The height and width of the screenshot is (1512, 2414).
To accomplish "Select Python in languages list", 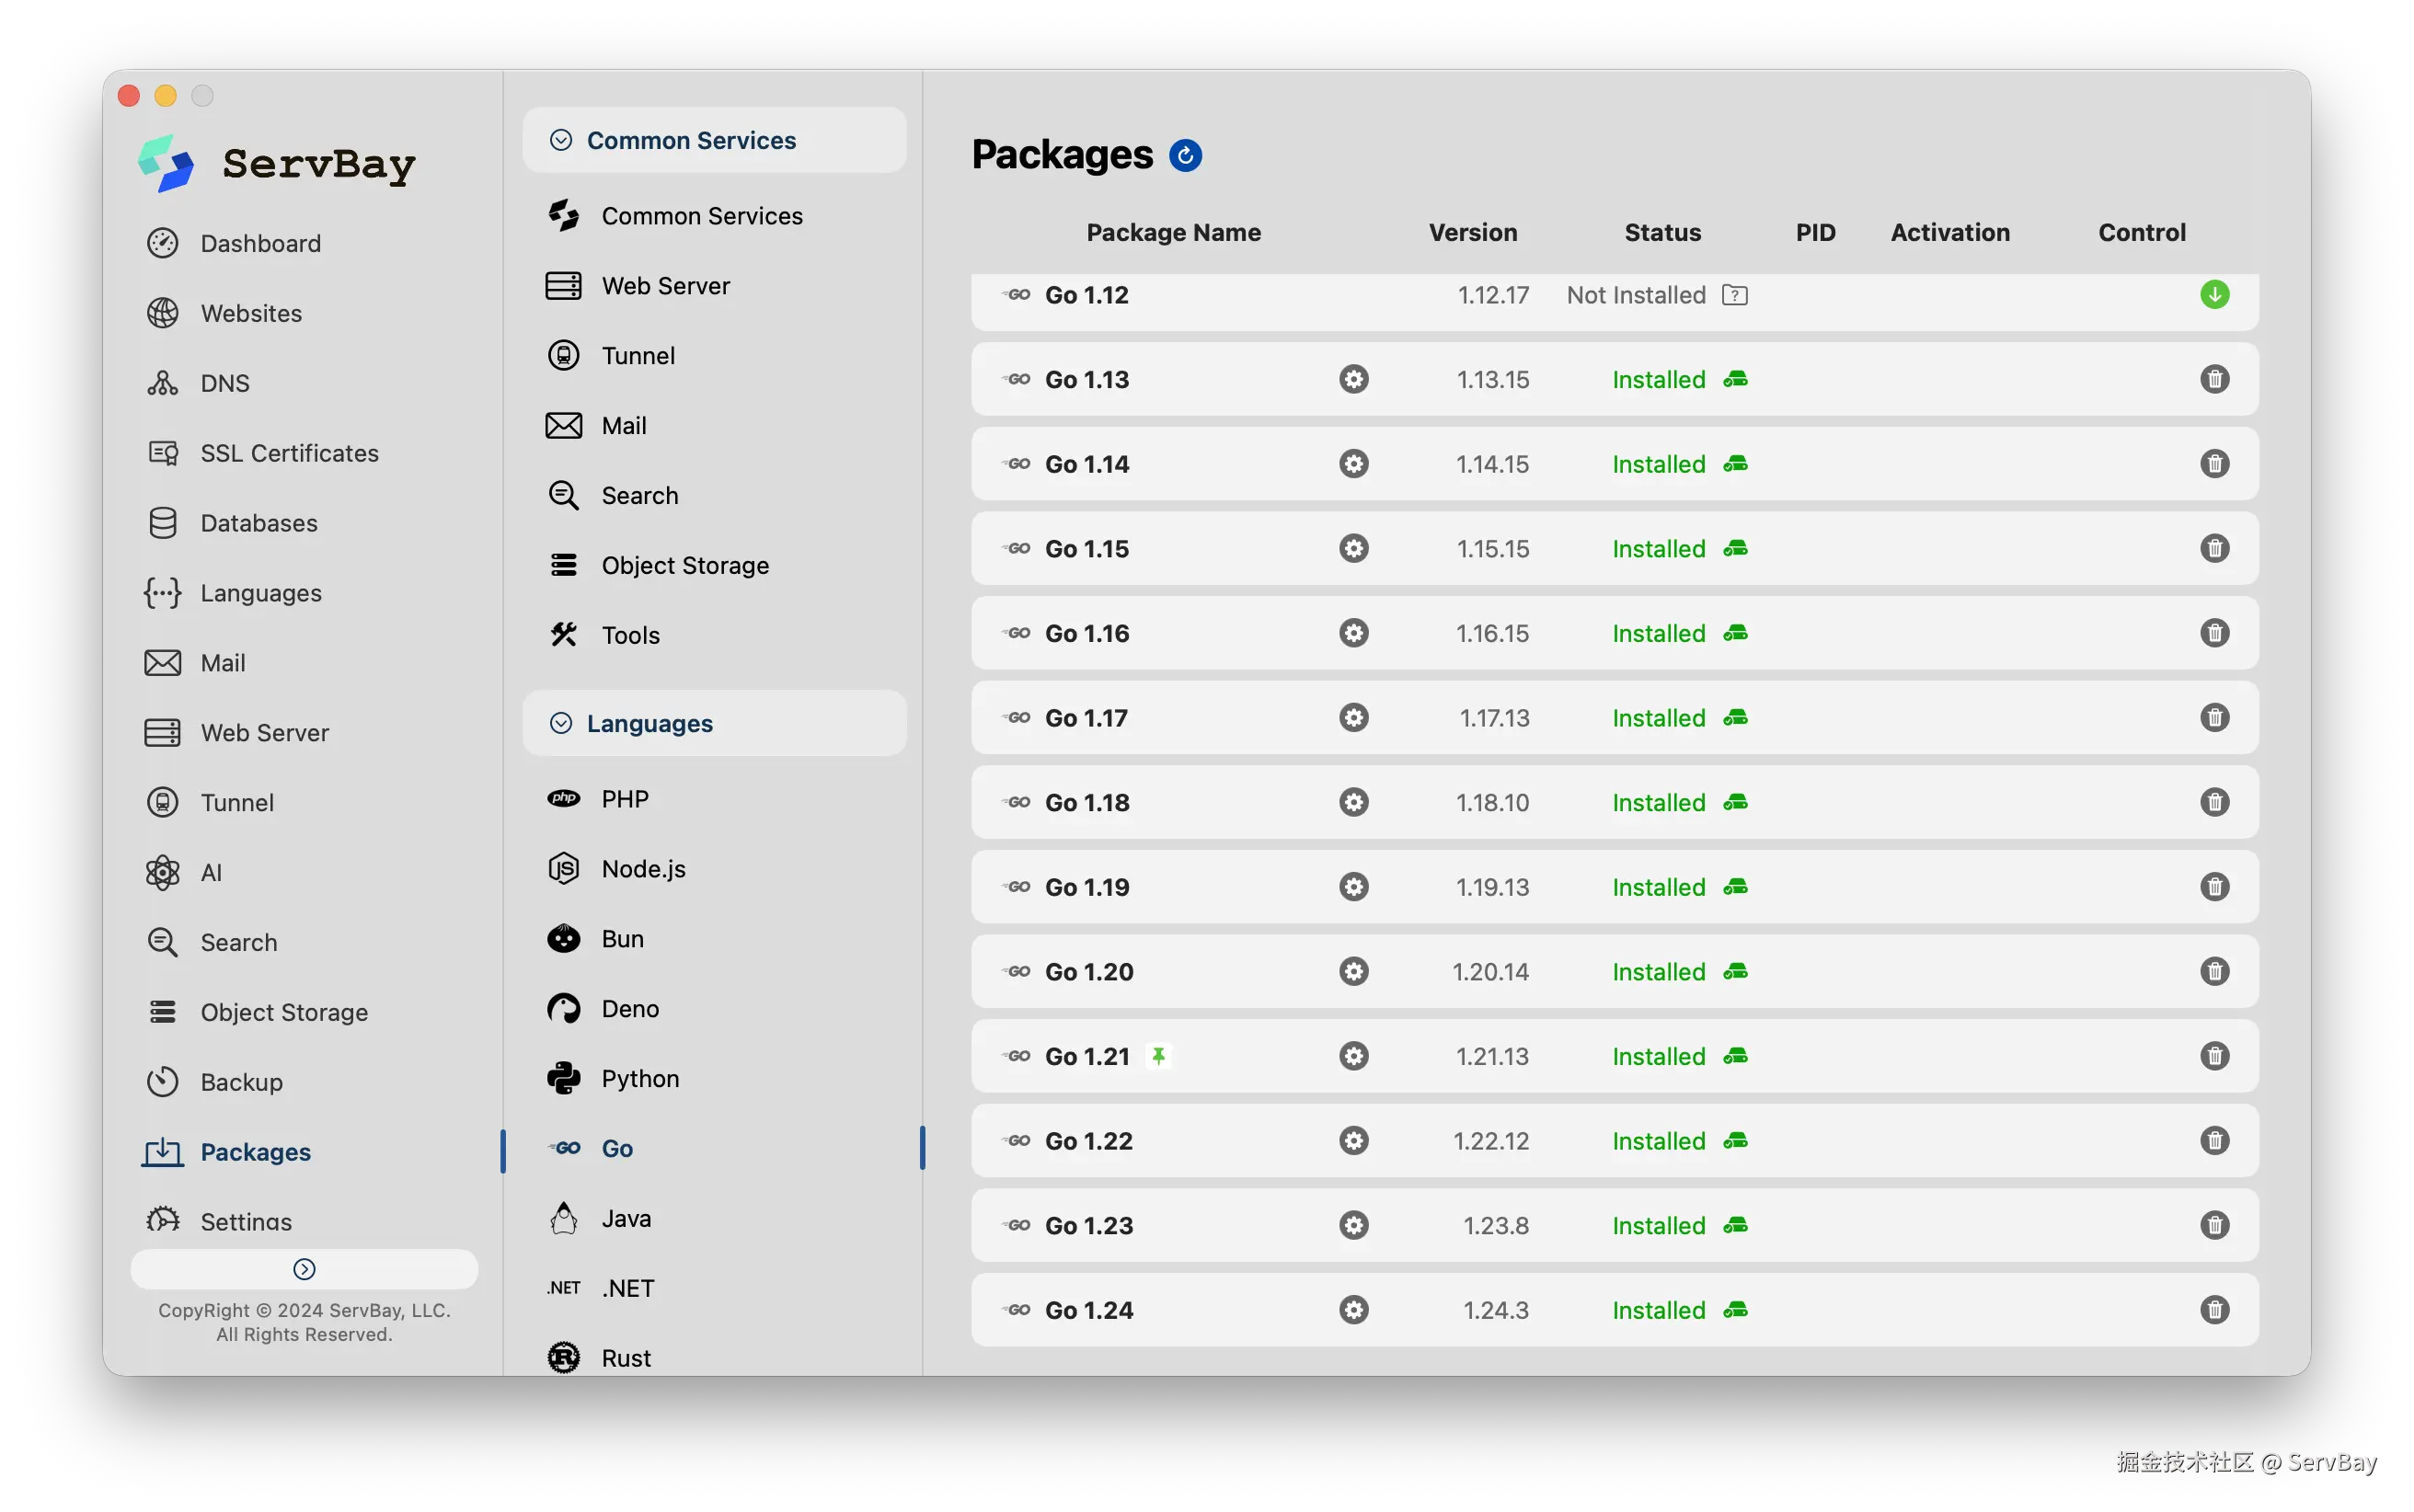I will click(639, 1078).
